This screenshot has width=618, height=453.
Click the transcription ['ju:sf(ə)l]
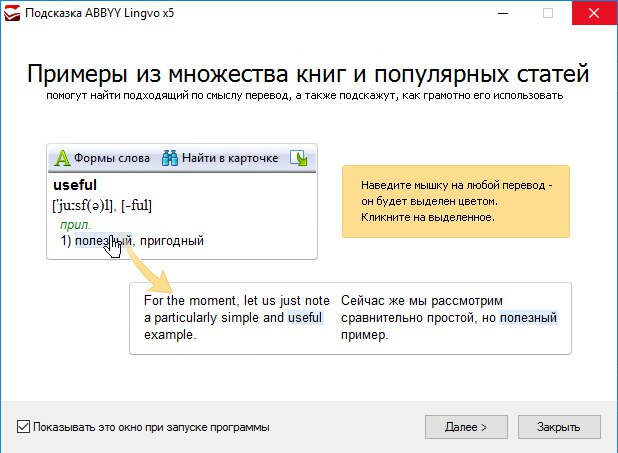(84, 205)
